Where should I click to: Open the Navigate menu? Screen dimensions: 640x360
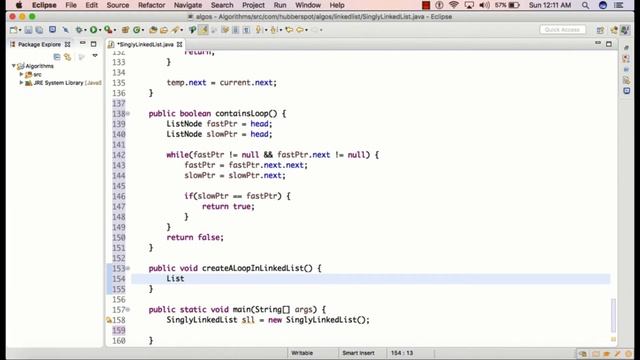tap(188, 5)
